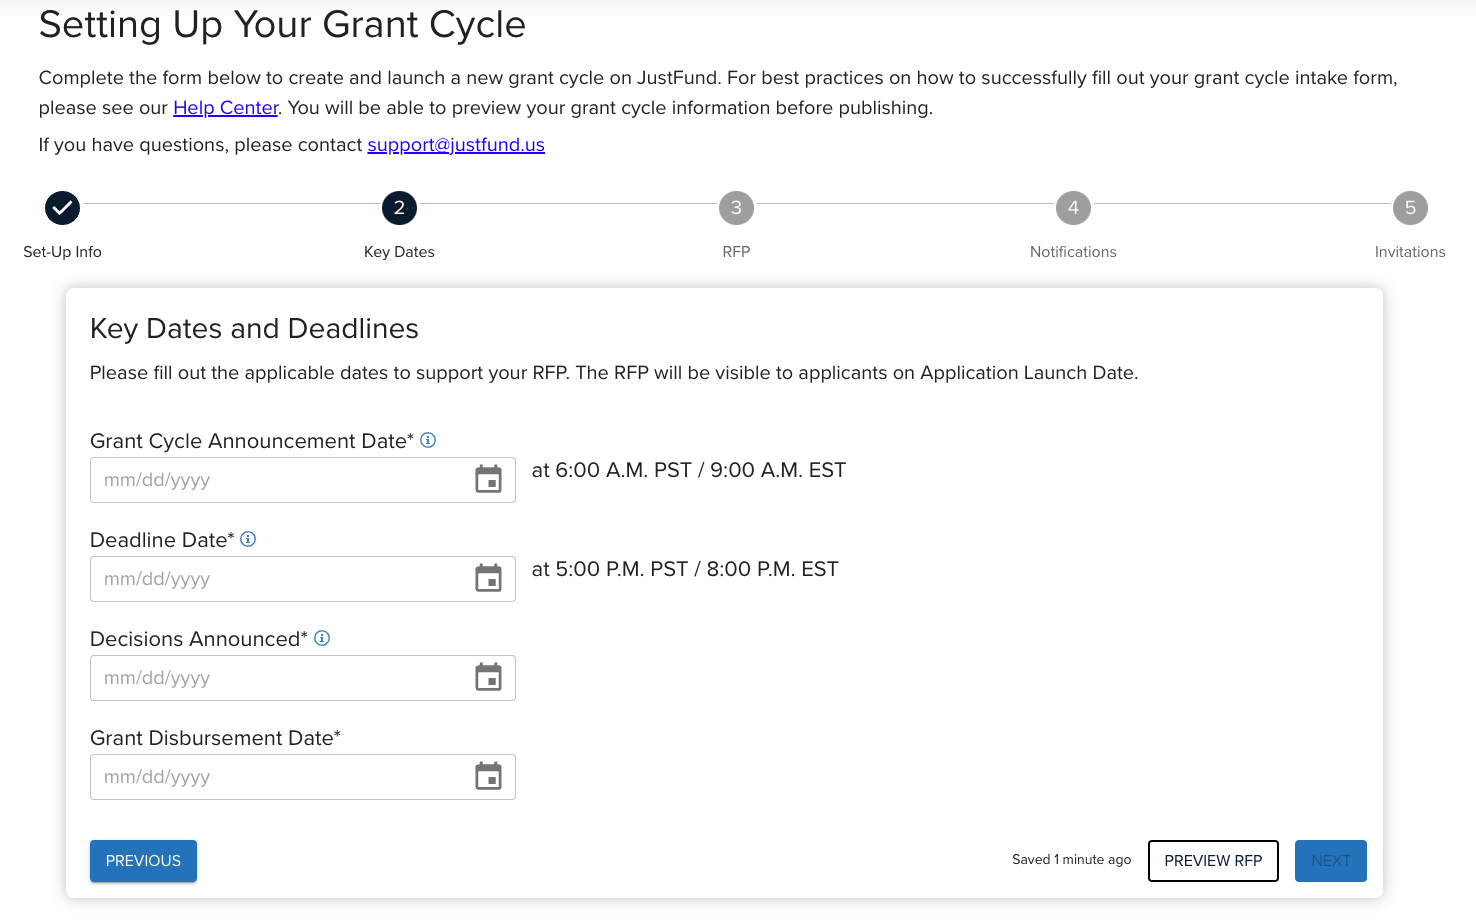1476x921 pixels.
Task: Jump to step 4 Notifications circle
Action: (x=1073, y=208)
